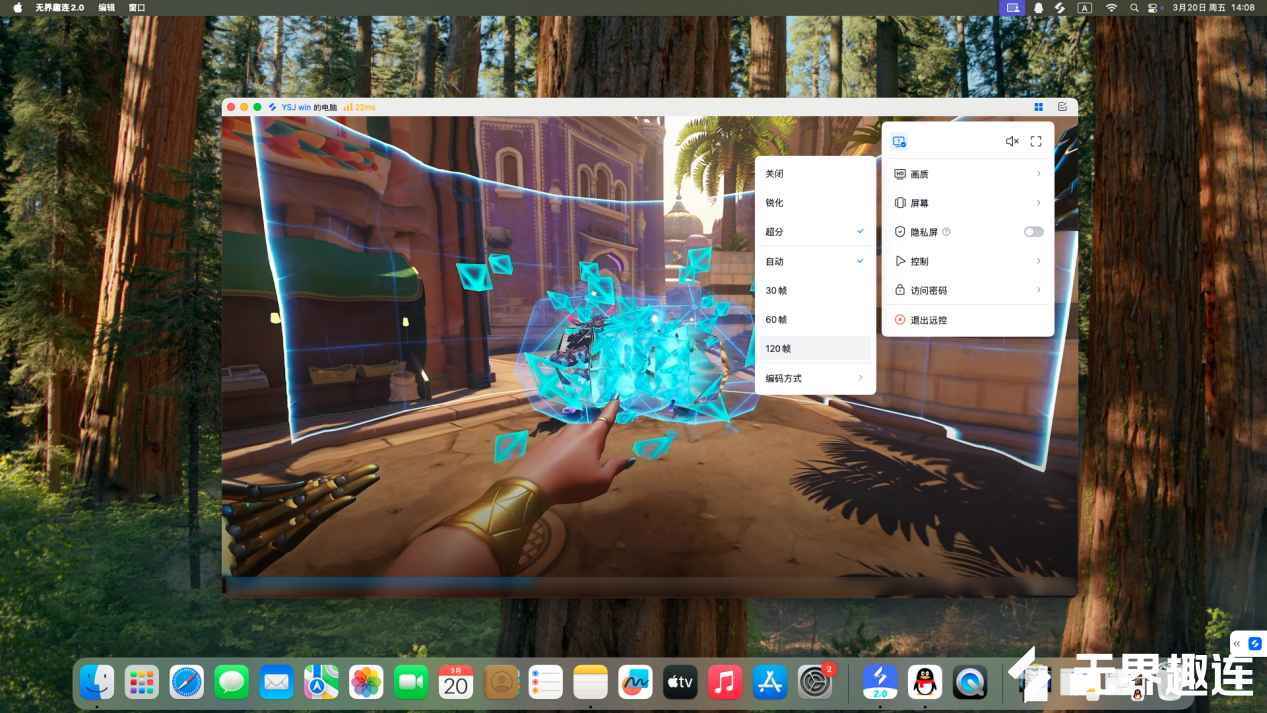Open the 无界趣连 2.0 app in Dock

click(880, 682)
